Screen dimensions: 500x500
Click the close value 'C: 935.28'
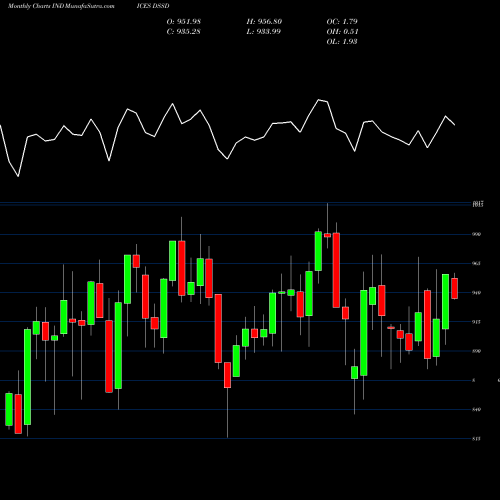point(184,32)
